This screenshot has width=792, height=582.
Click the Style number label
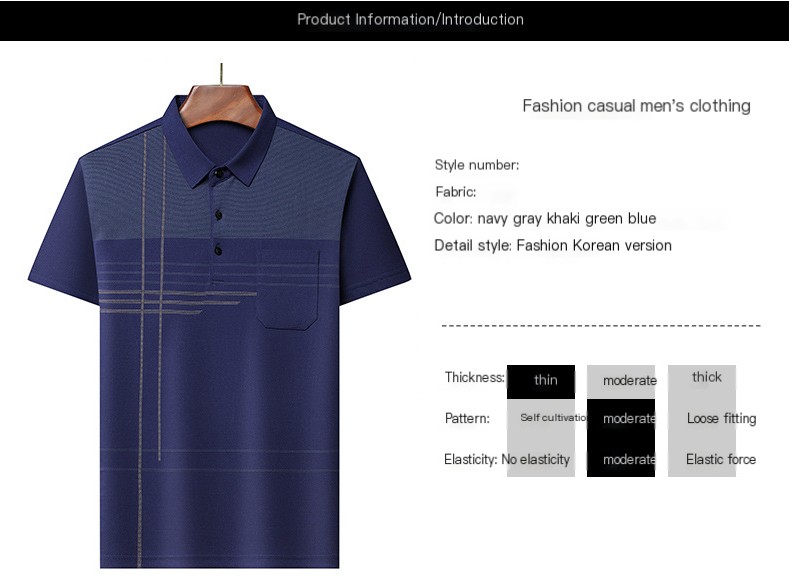pos(477,165)
